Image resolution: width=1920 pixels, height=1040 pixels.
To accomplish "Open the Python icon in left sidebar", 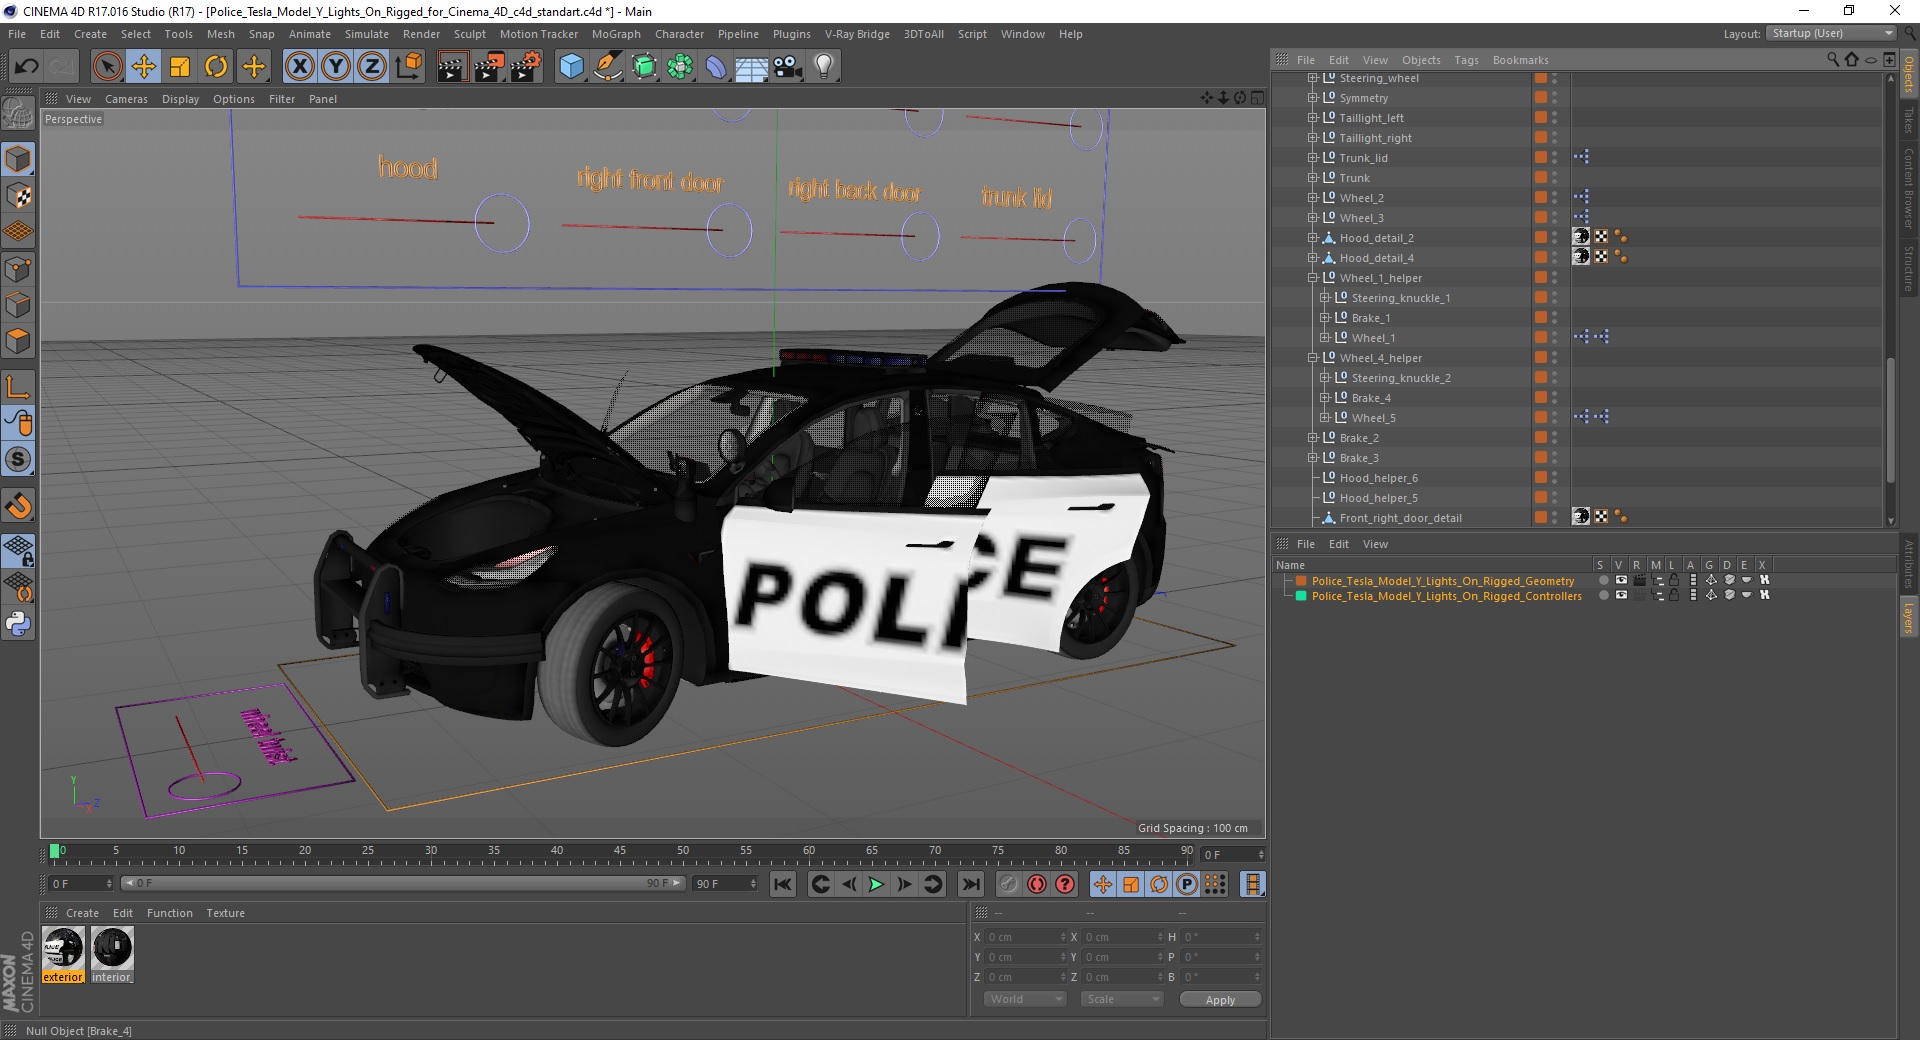I will tap(18, 624).
